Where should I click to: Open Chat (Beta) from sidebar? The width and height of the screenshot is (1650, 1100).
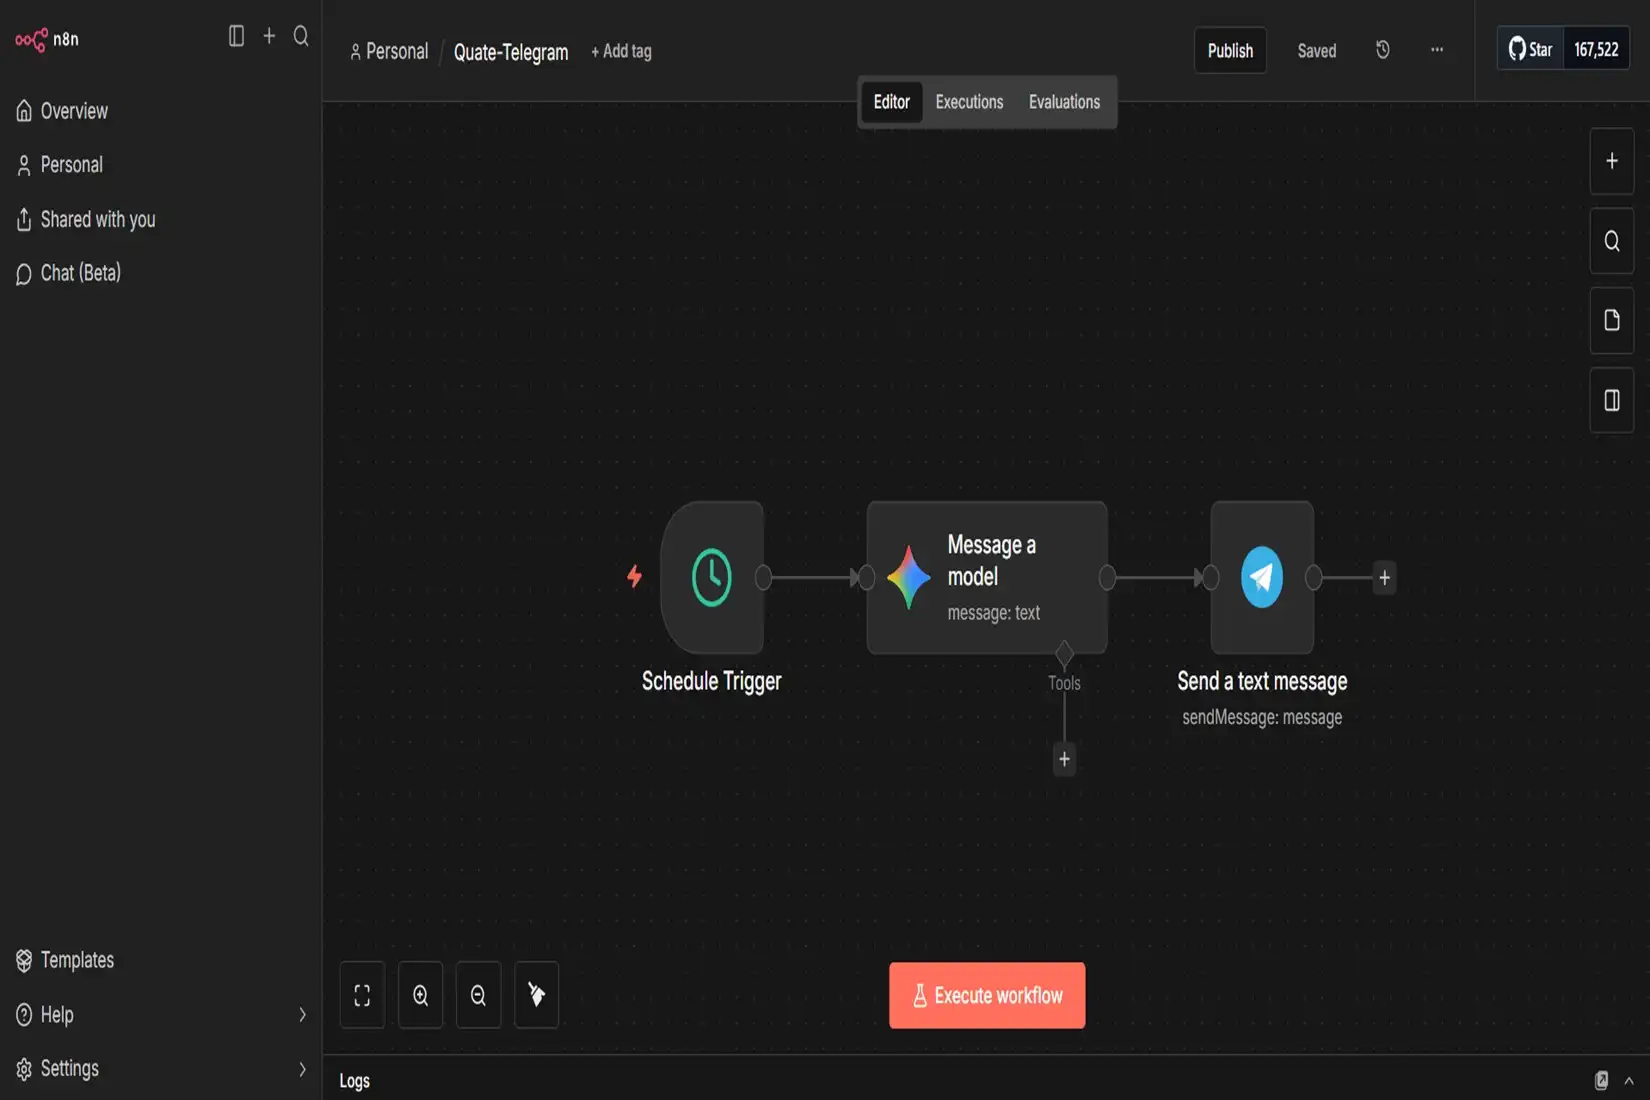[x=80, y=272]
